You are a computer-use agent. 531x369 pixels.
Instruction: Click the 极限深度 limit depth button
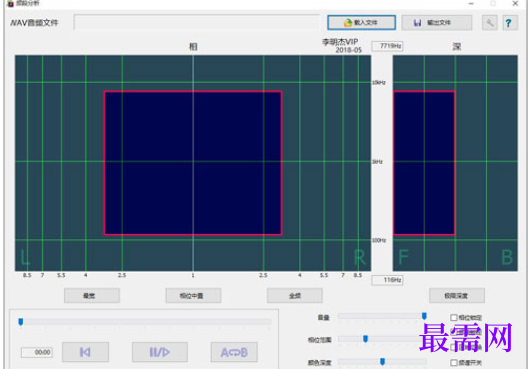click(457, 296)
